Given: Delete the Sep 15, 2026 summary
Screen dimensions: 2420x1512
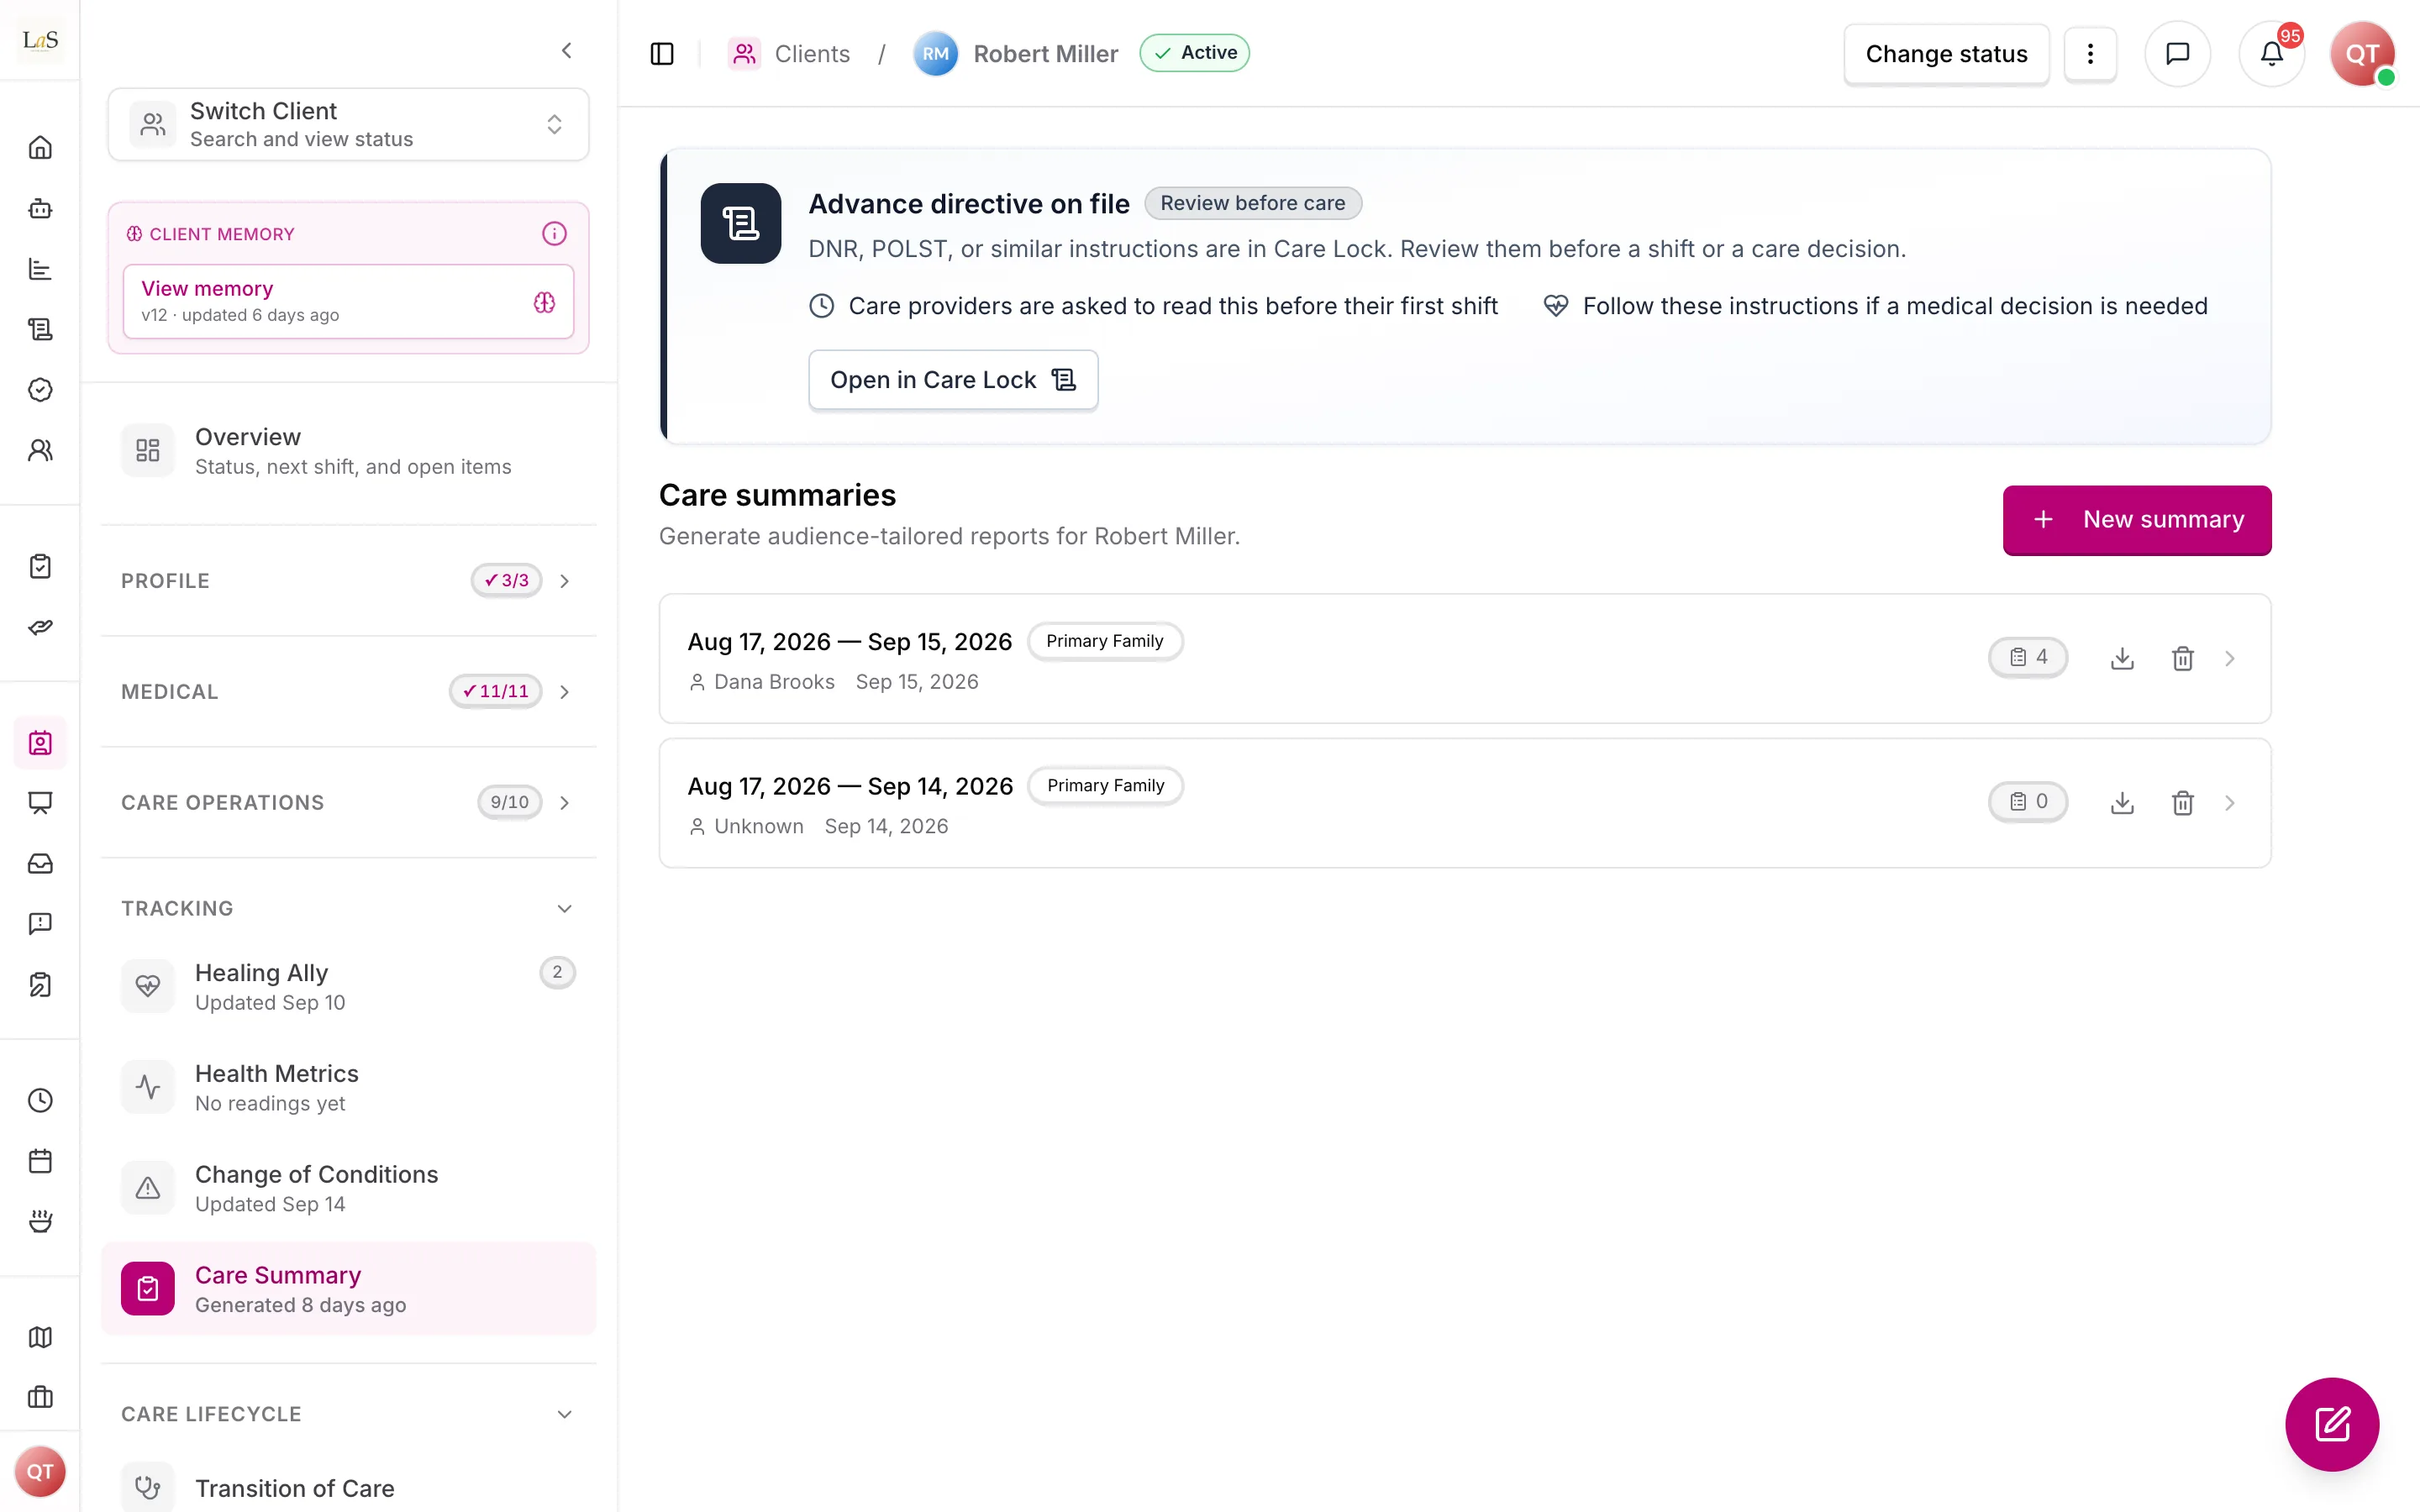Looking at the screenshot, I should 2182,658.
